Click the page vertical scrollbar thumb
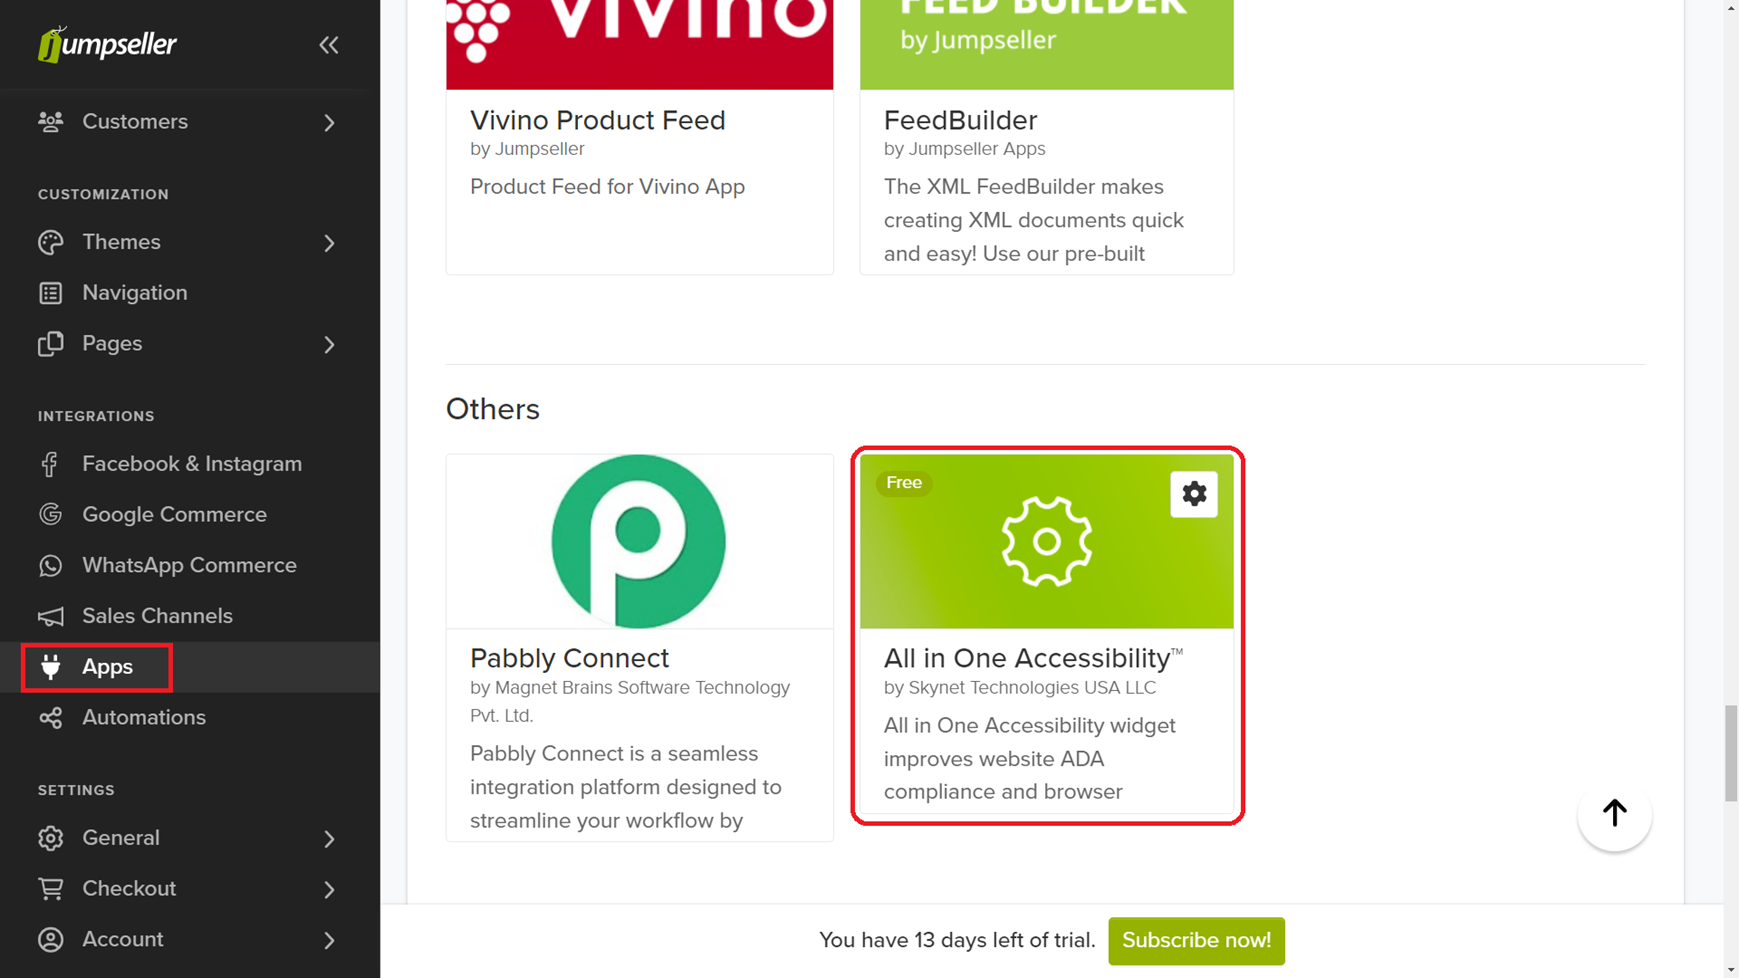 [1730, 752]
